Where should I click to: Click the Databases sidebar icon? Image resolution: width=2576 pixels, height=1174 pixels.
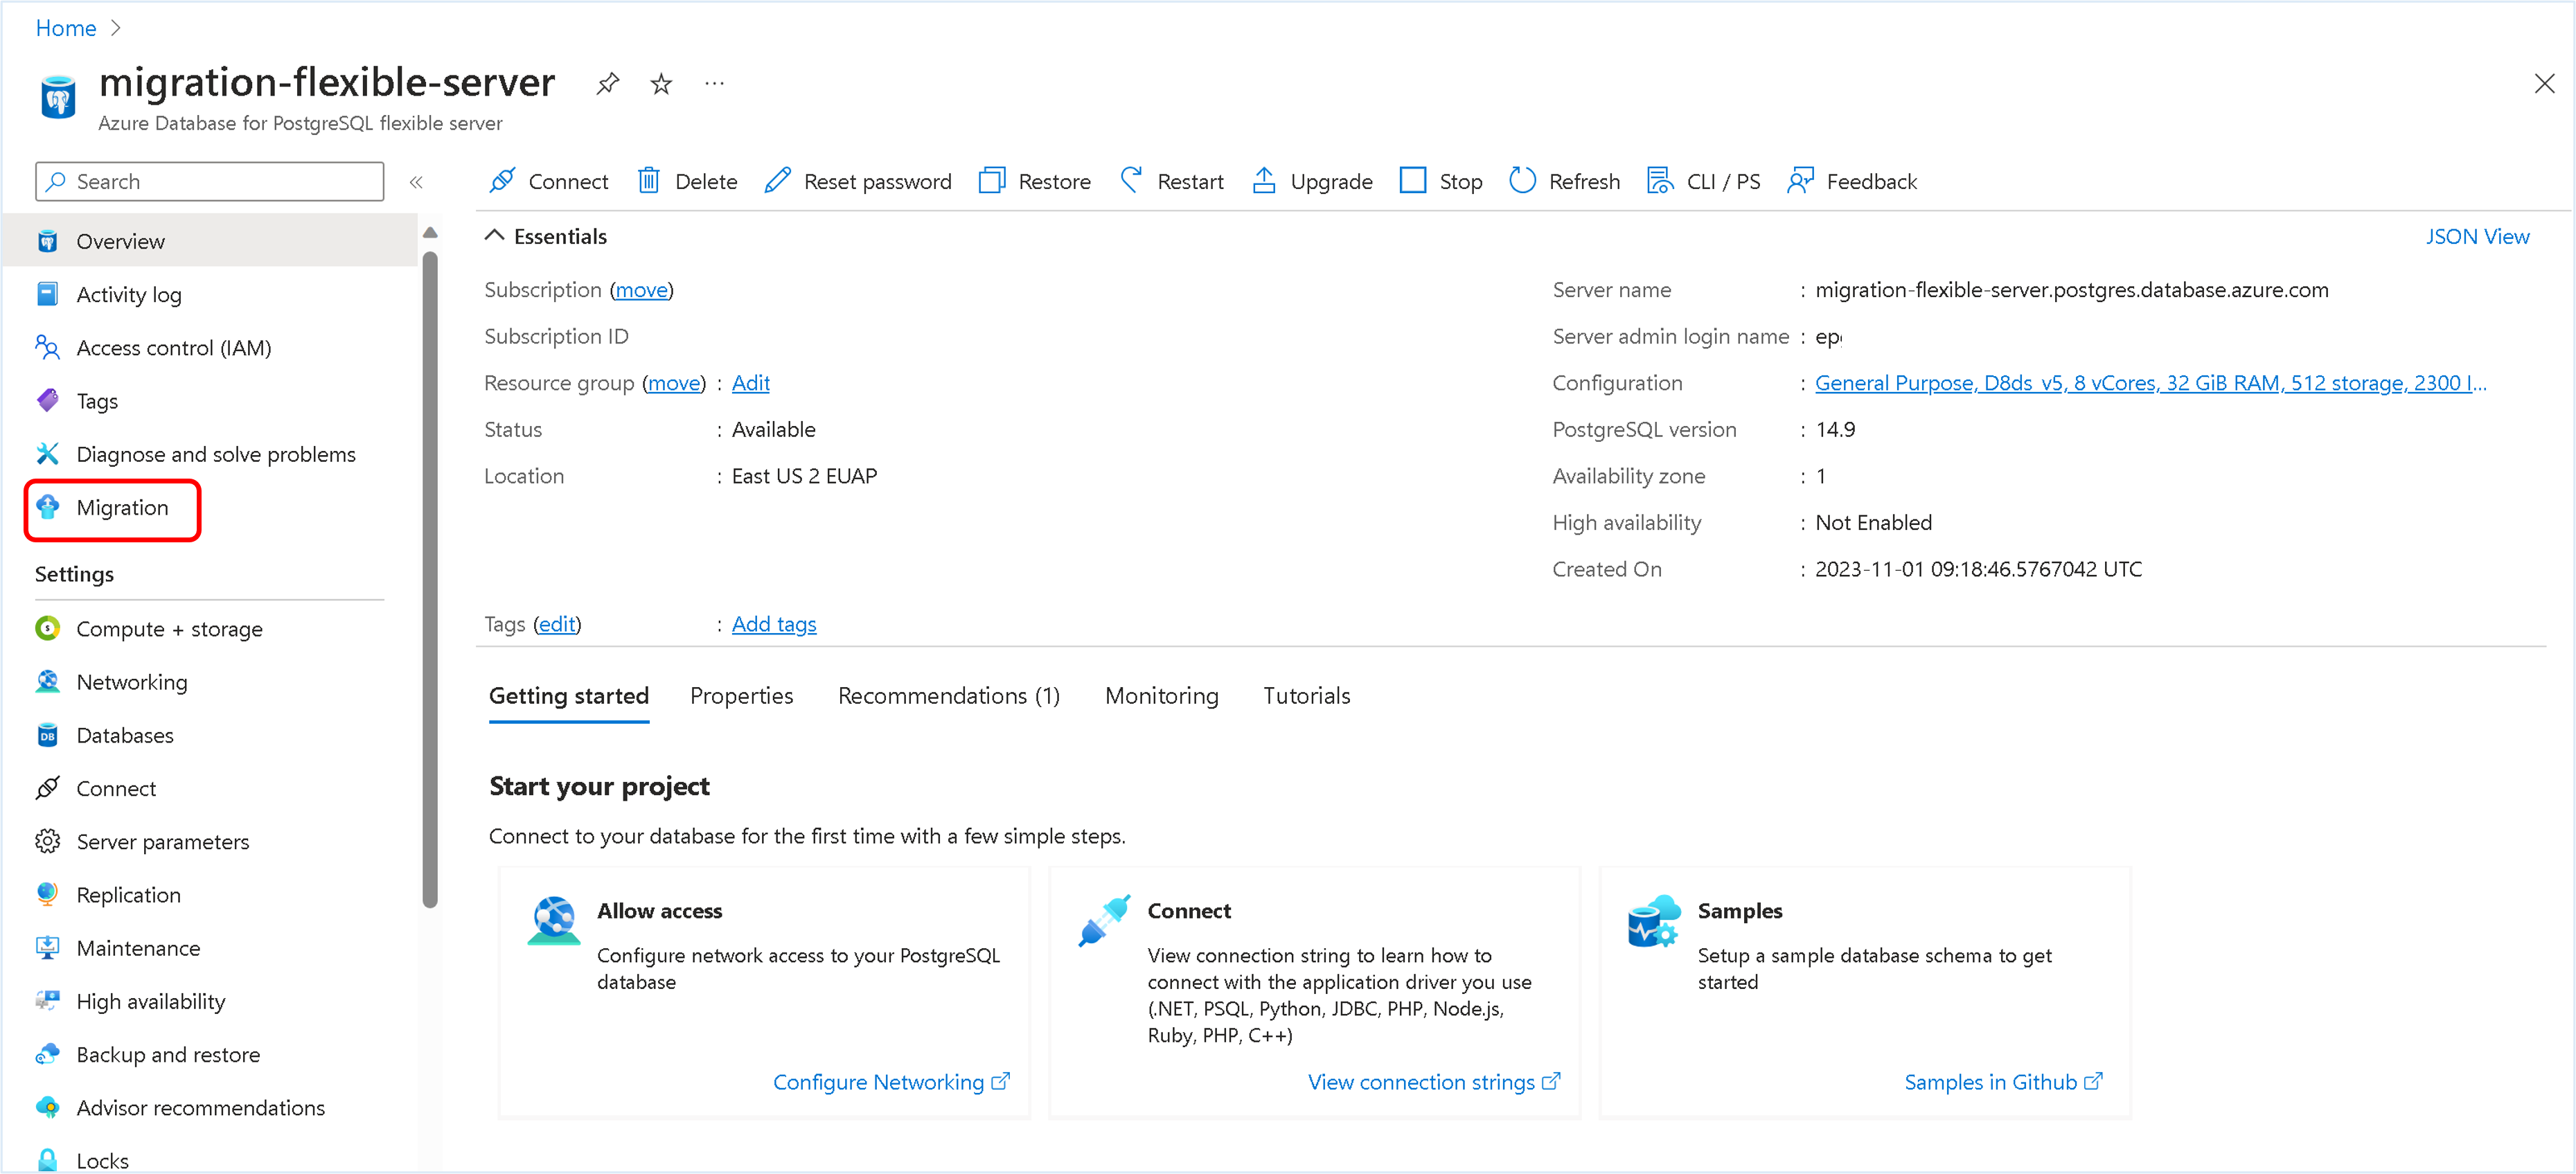pyautogui.click(x=47, y=735)
